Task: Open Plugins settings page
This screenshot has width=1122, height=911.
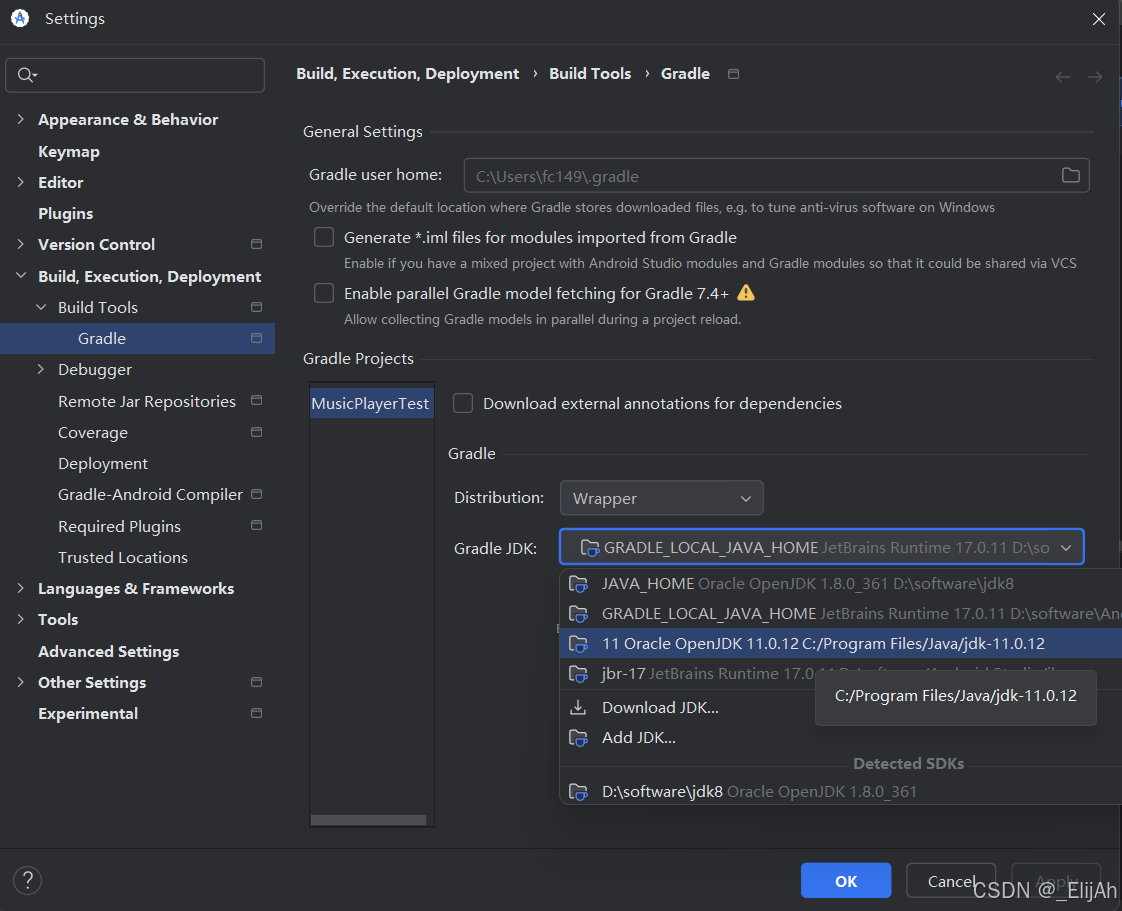Action: pos(65,213)
